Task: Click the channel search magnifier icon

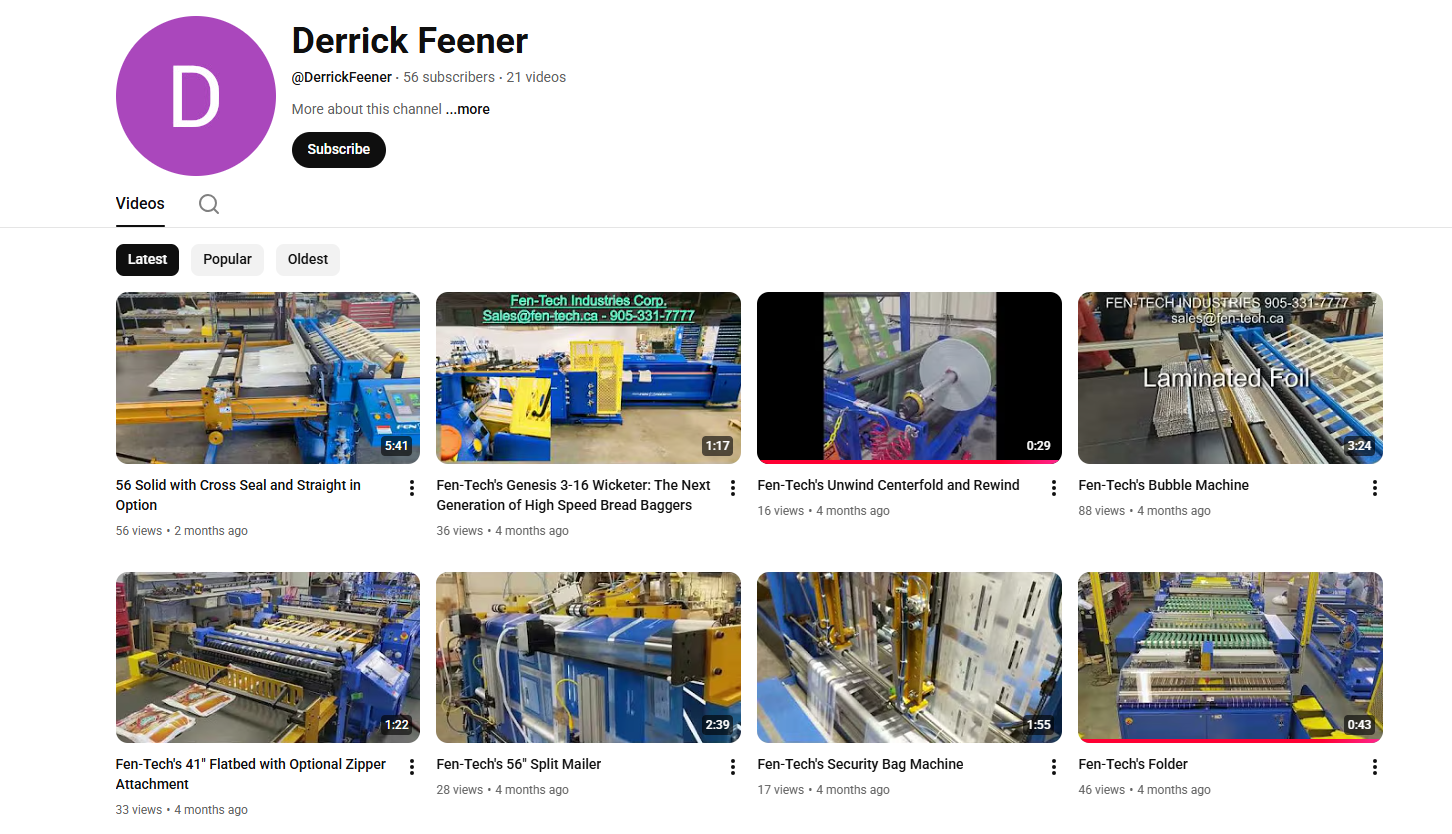Action: tap(208, 204)
